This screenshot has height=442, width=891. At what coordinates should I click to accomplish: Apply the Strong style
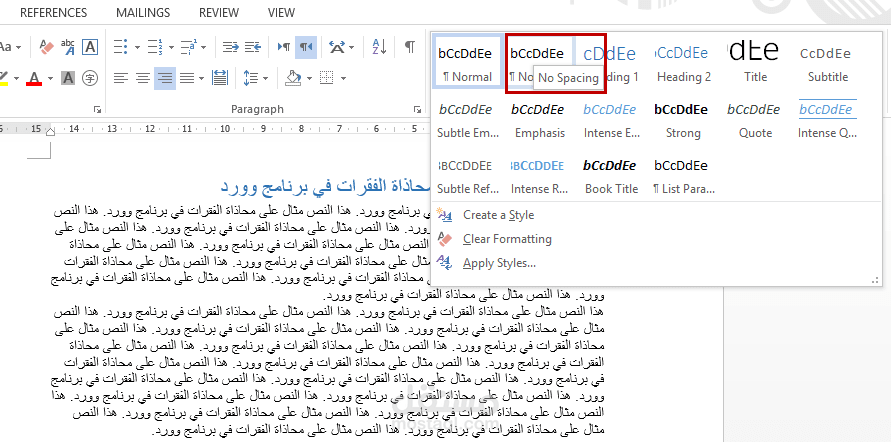tap(682, 119)
